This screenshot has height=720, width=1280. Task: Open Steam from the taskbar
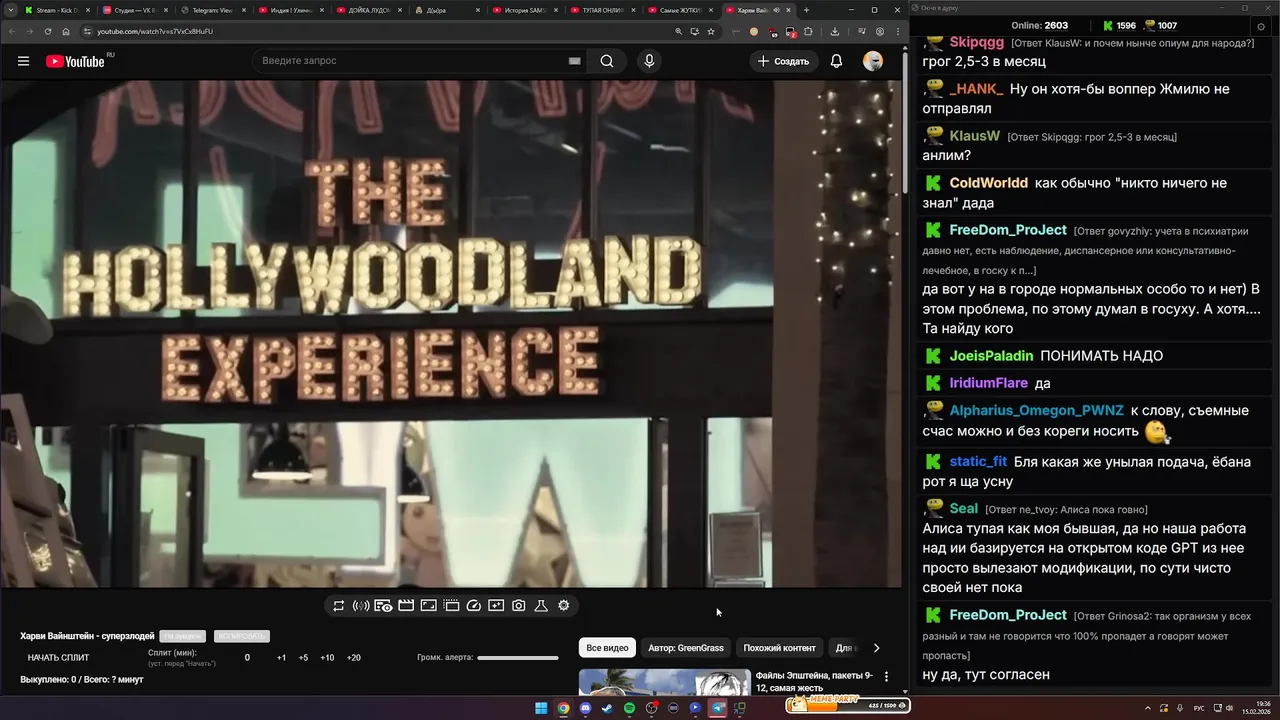tap(607, 708)
